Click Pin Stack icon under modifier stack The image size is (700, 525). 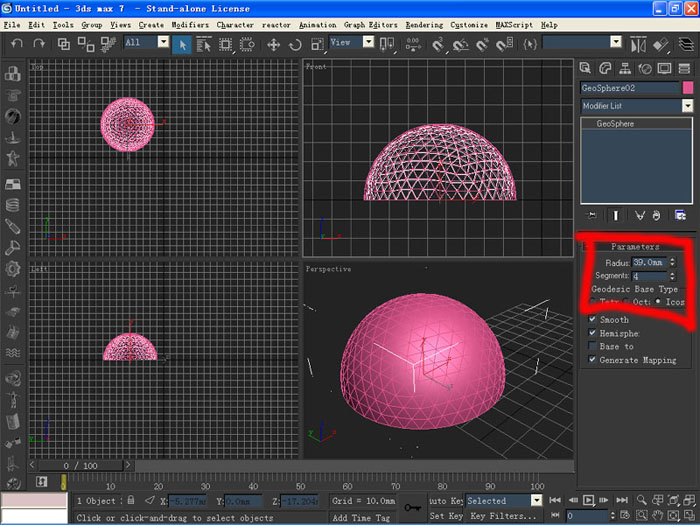[x=592, y=216]
